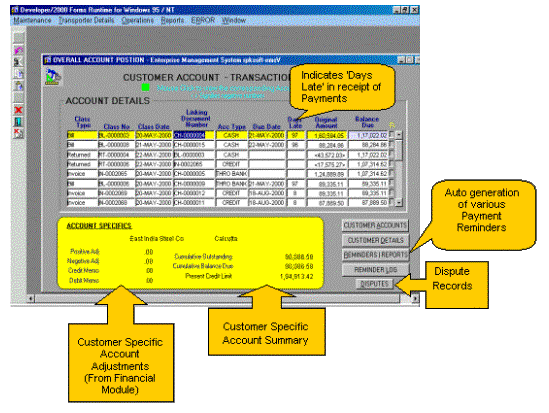Click the CUSTOMER ACCOUNTS button
The width and height of the screenshot is (549, 413).
tap(375, 225)
